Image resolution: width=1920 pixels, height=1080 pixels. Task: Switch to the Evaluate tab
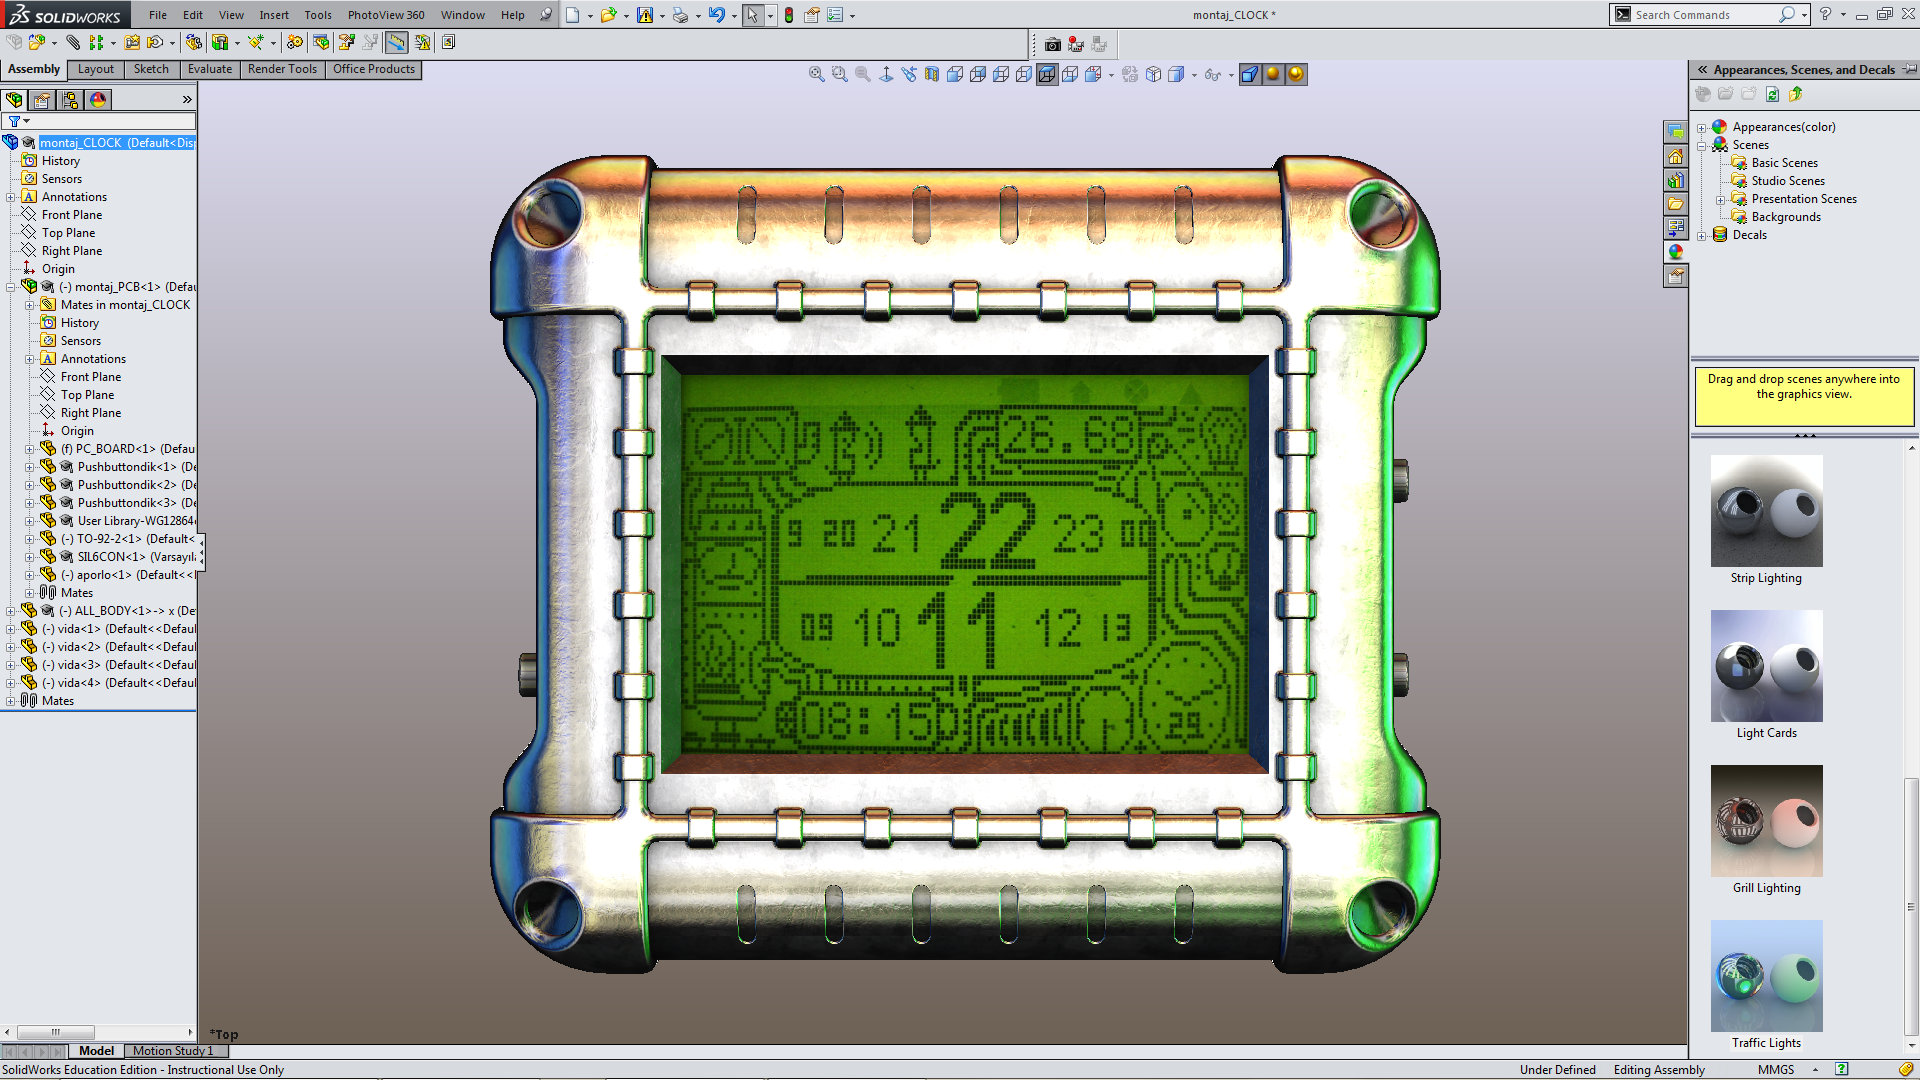point(210,69)
